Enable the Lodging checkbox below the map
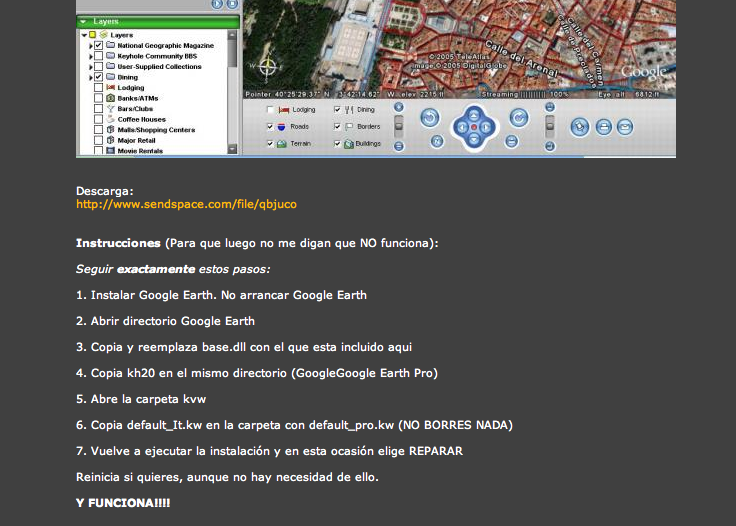Image resolution: width=736 pixels, height=526 pixels. pyautogui.click(x=270, y=109)
